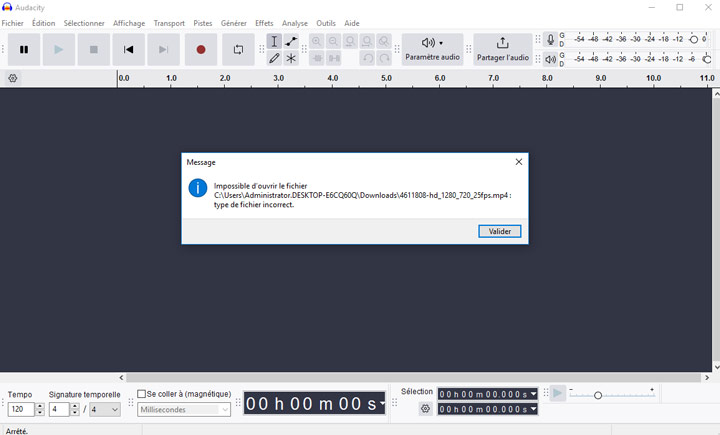
Task: Open timeline options gear icon
Action: [x=13, y=78]
